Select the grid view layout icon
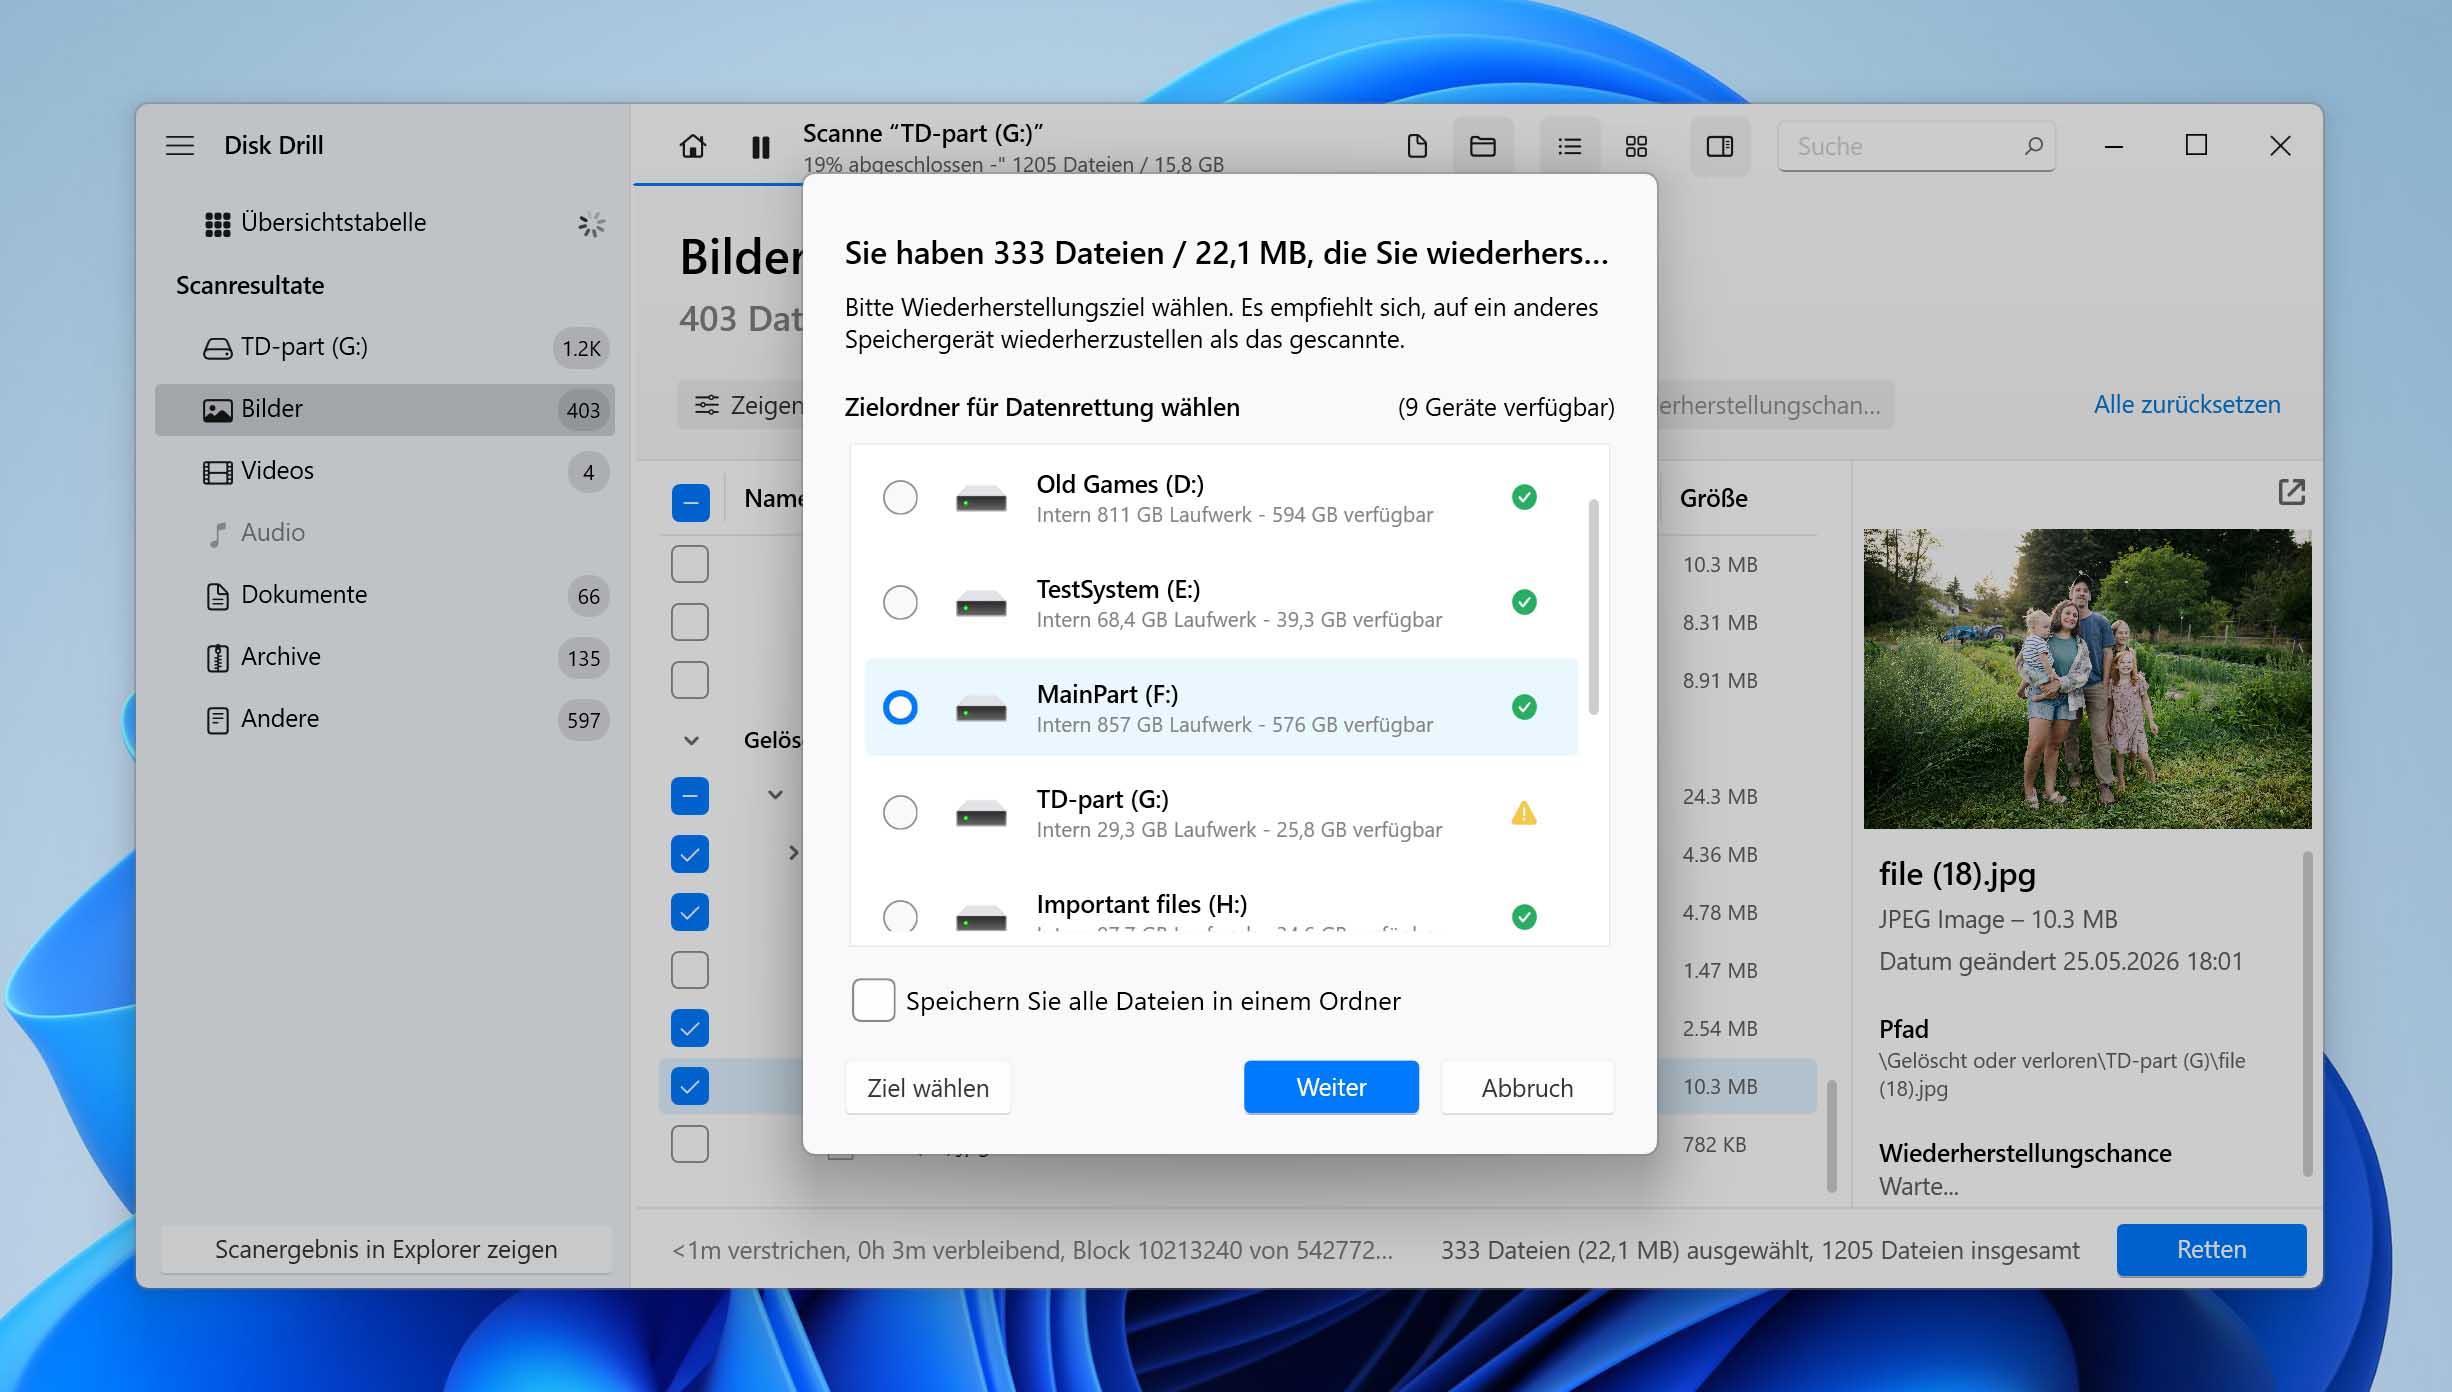 click(1636, 146)
